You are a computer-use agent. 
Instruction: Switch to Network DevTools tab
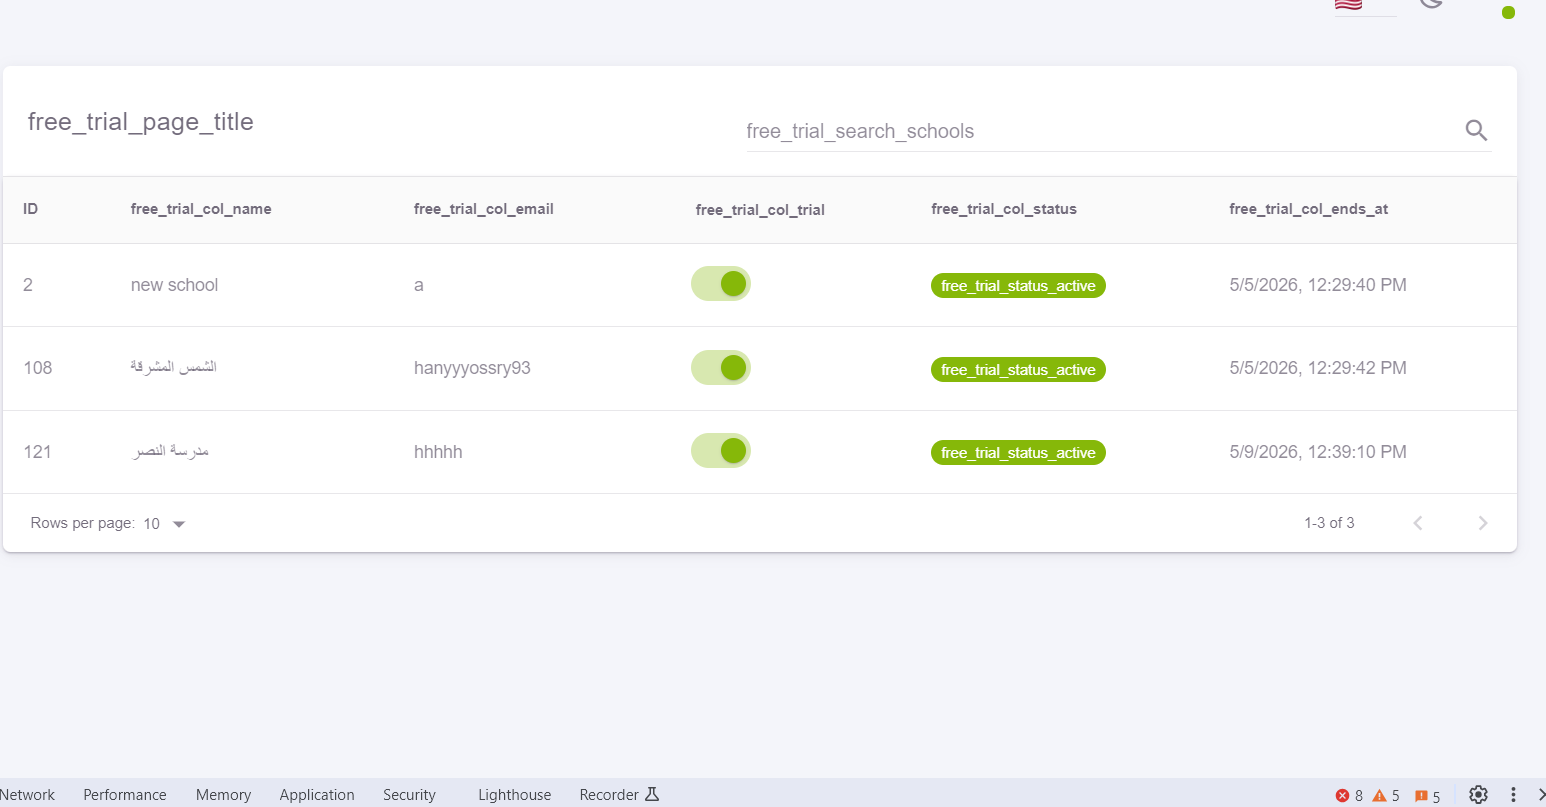(27, 795)
